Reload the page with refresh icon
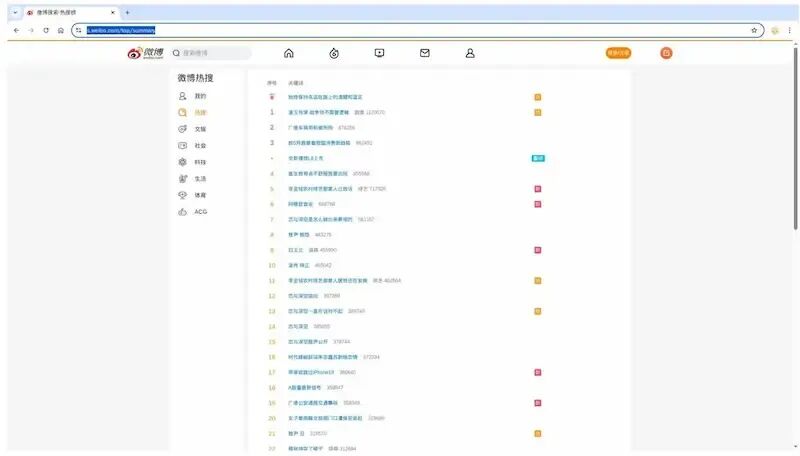Viewport: 800px width, 456px height. point(46,31)
